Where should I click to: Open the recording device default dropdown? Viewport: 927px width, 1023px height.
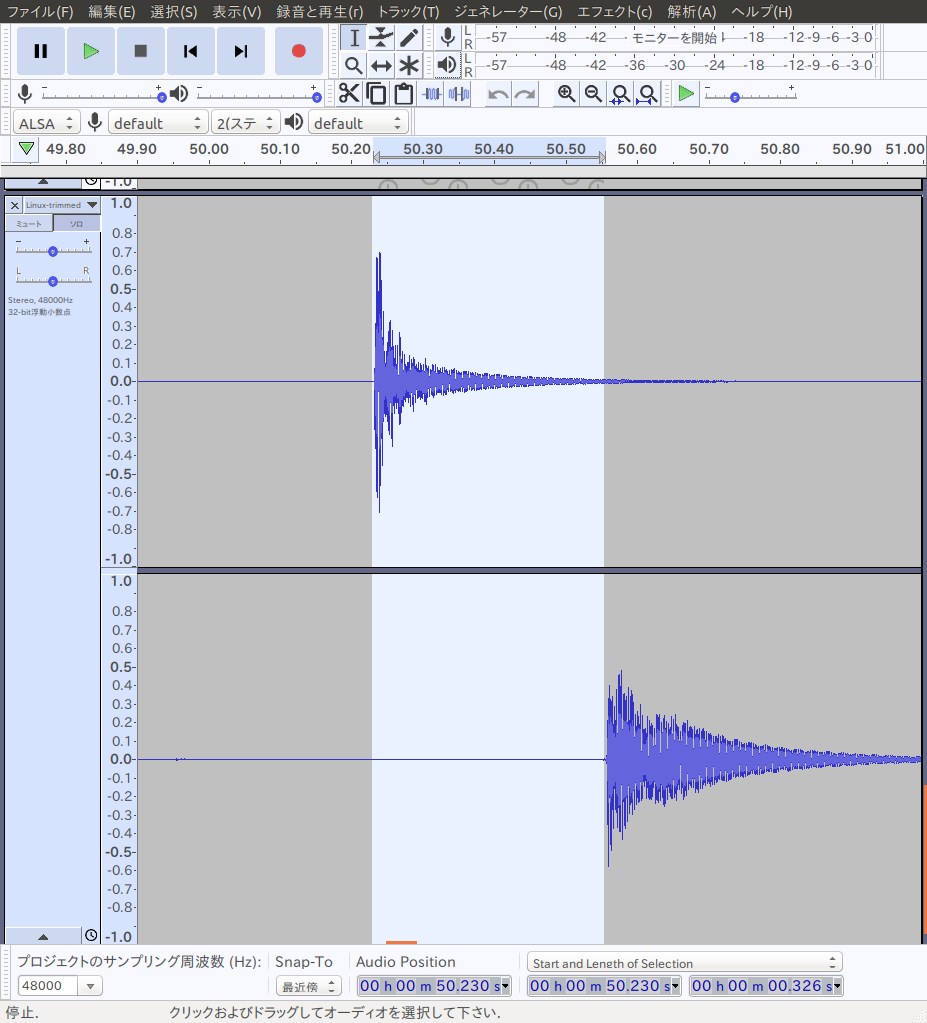(x=158, y=123)
